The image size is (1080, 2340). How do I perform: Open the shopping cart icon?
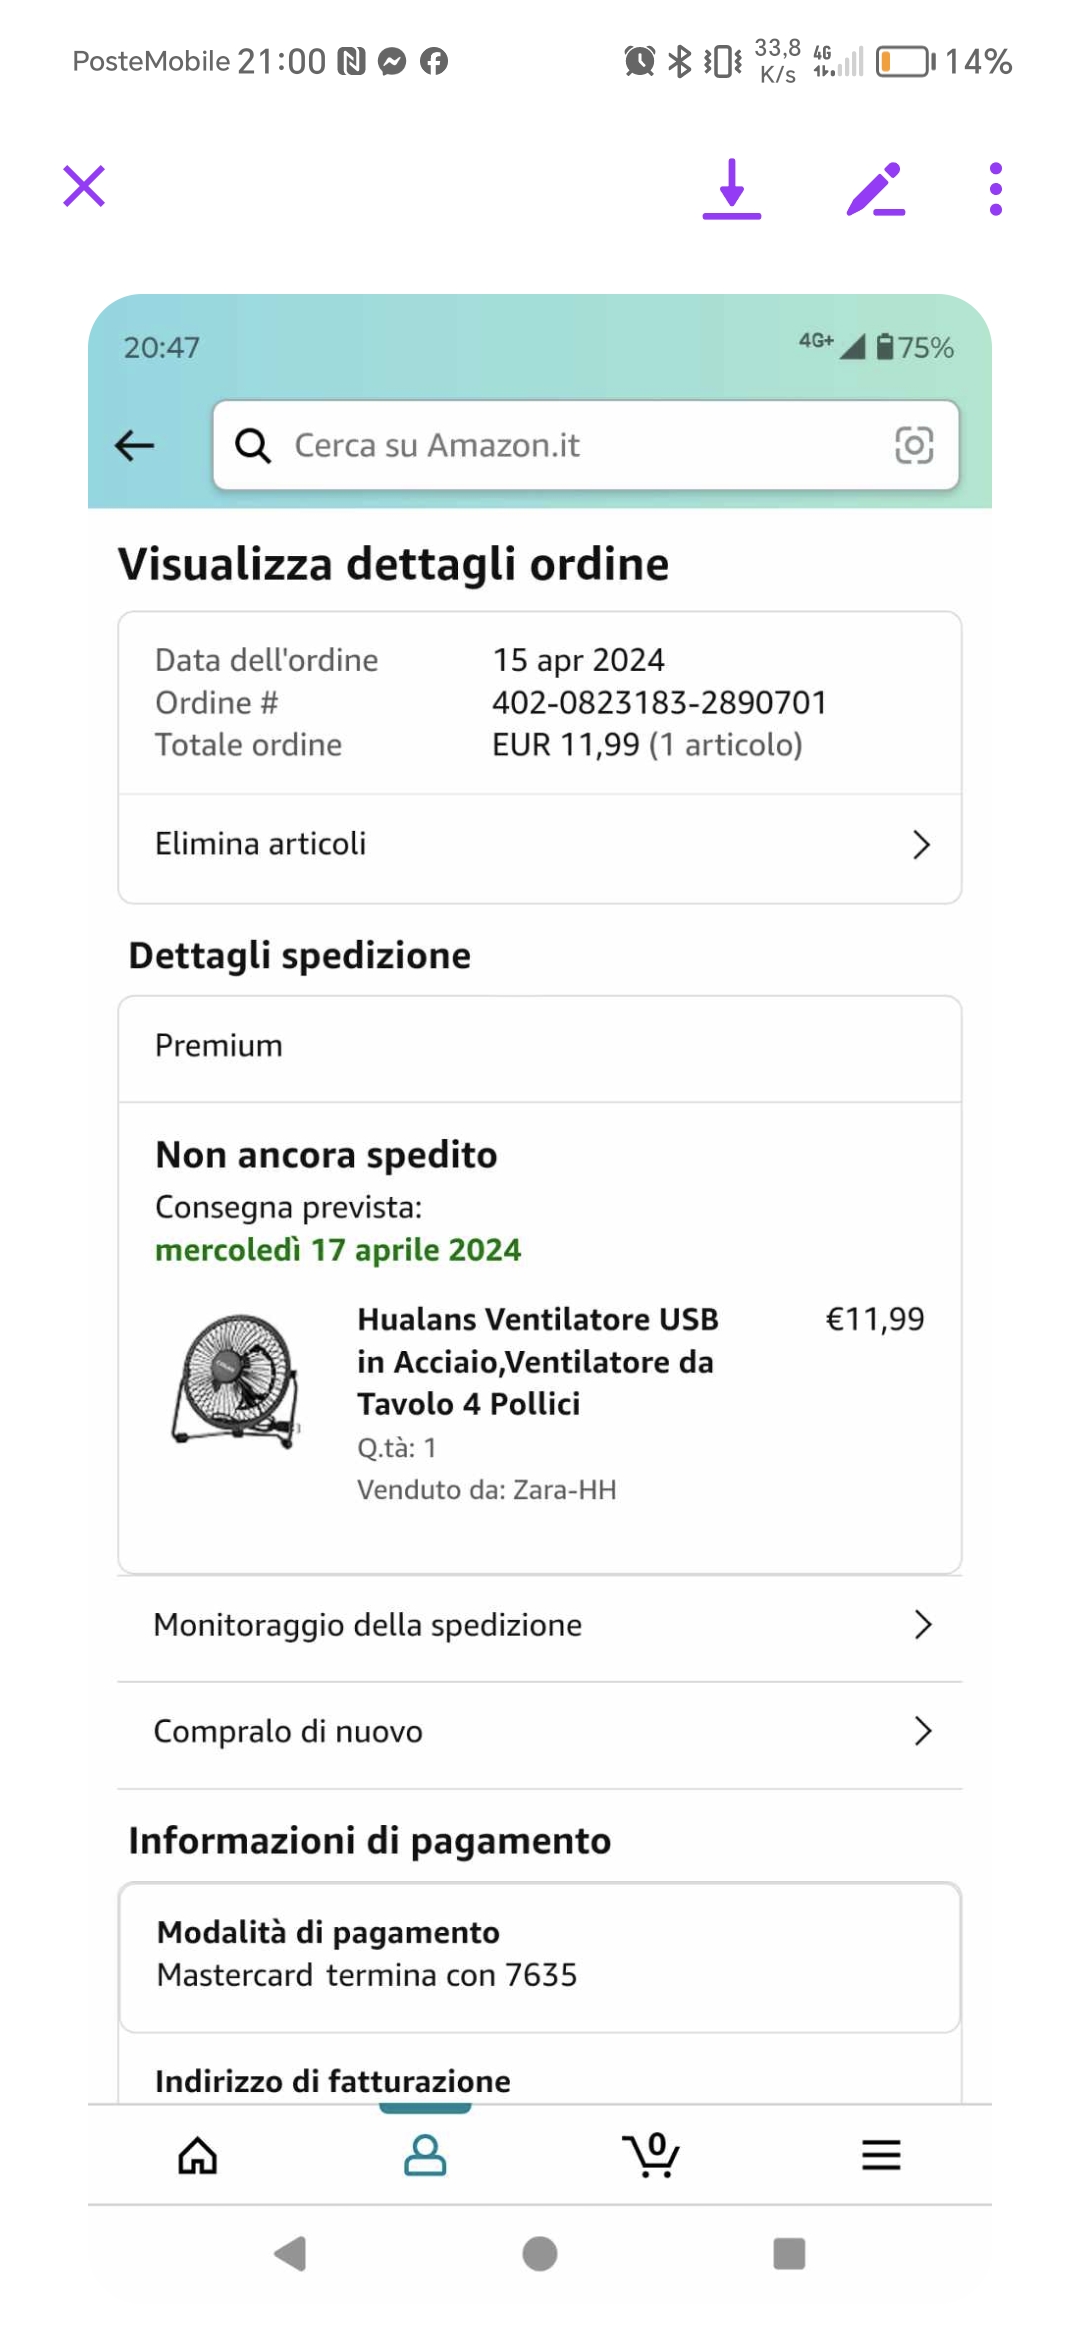652,2155
